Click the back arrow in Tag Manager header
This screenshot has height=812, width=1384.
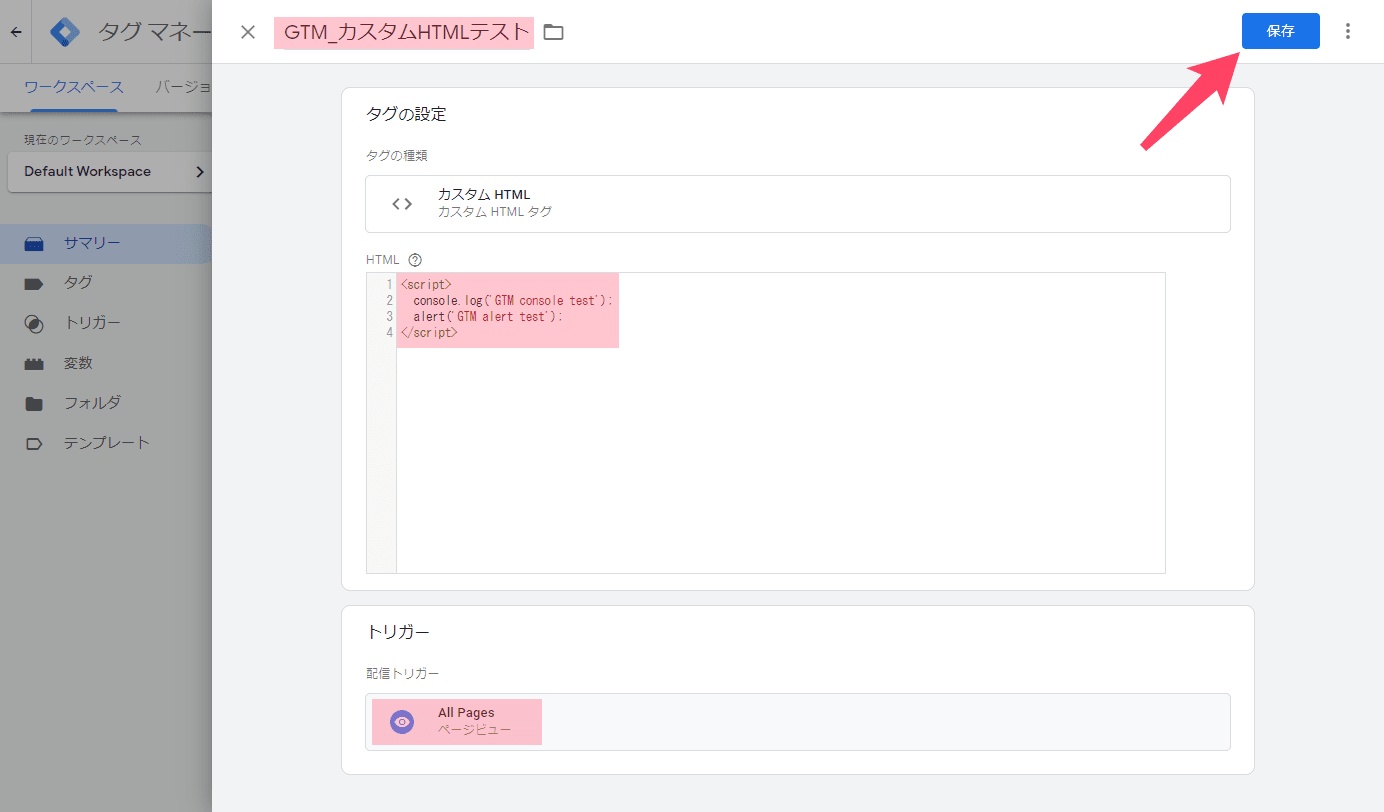[16, 32]
